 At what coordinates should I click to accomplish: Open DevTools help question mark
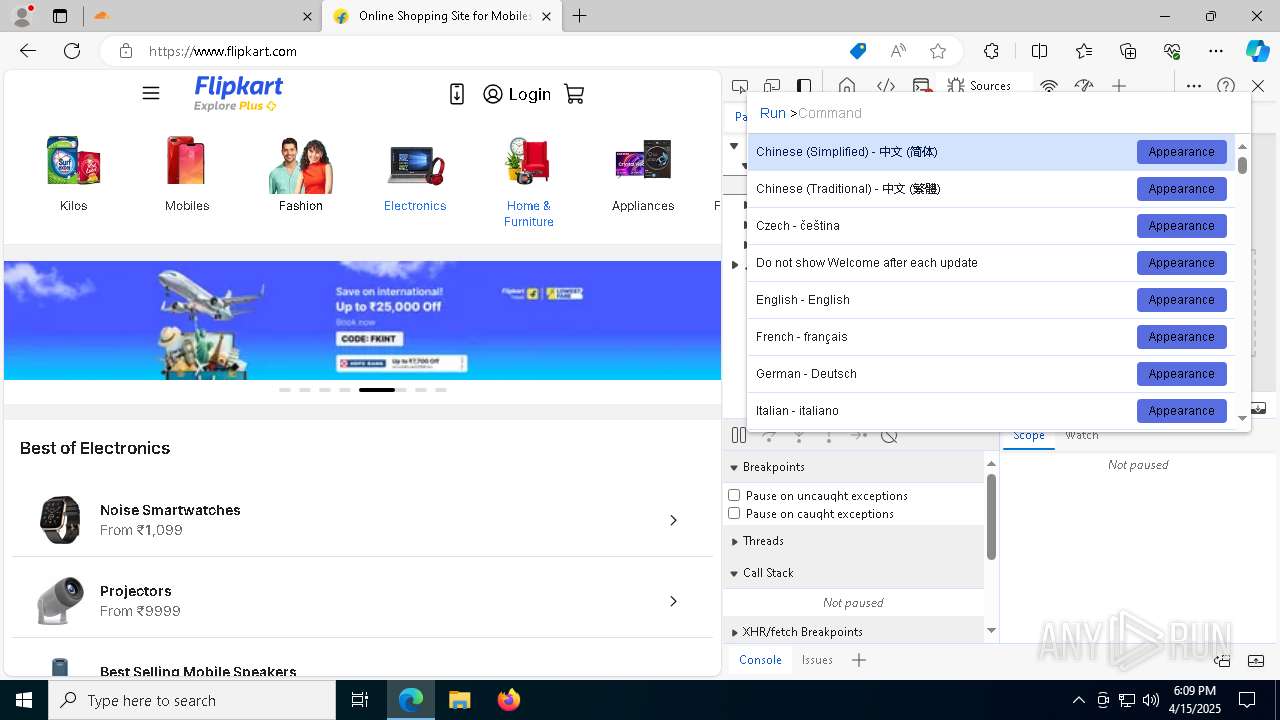pos(1226,86)
